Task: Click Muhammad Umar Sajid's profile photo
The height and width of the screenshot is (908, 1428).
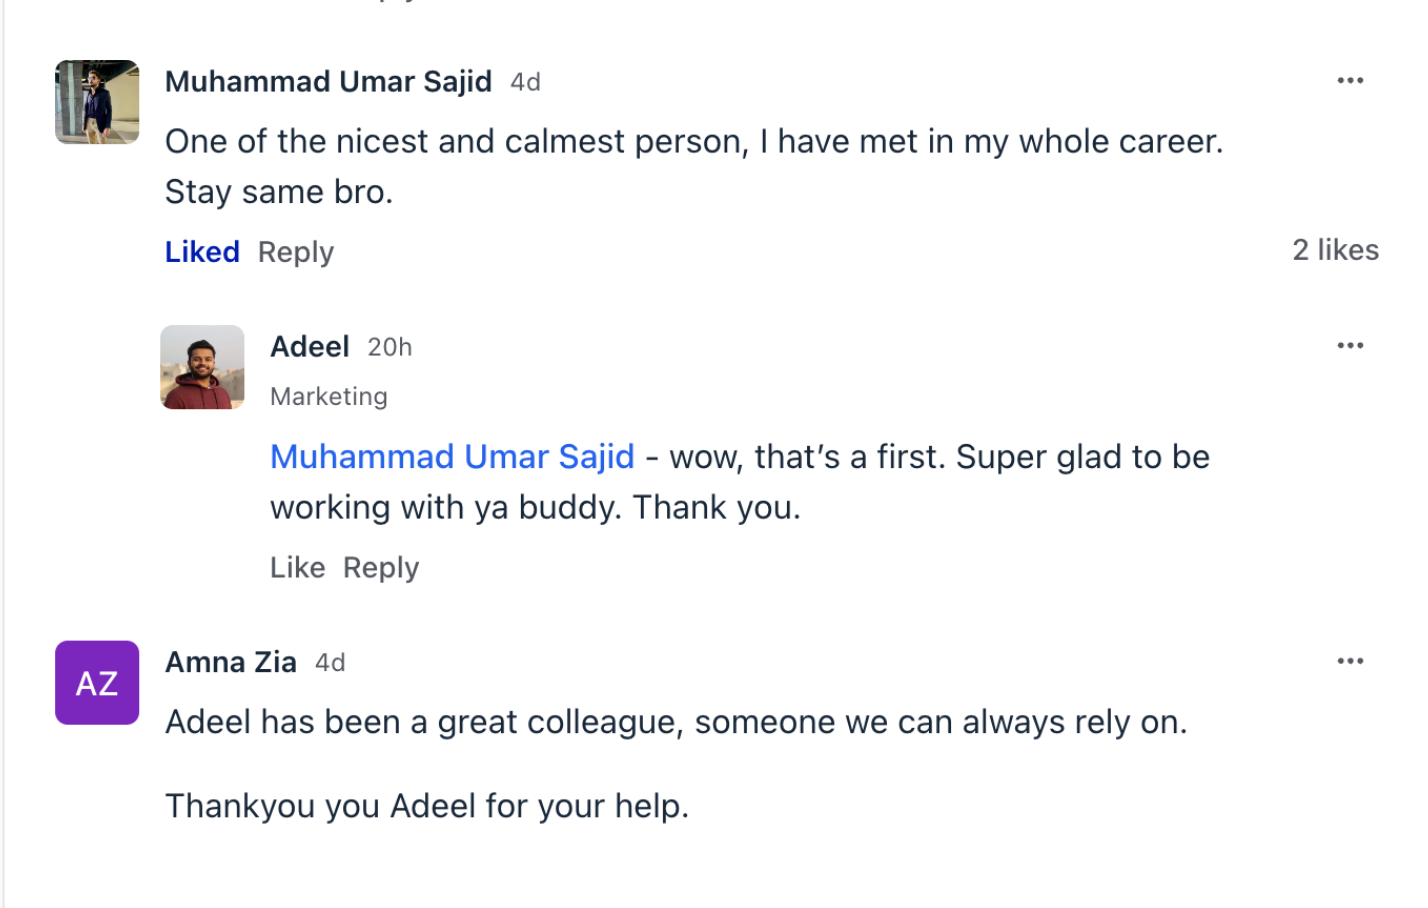Action: tap(97, 102)
